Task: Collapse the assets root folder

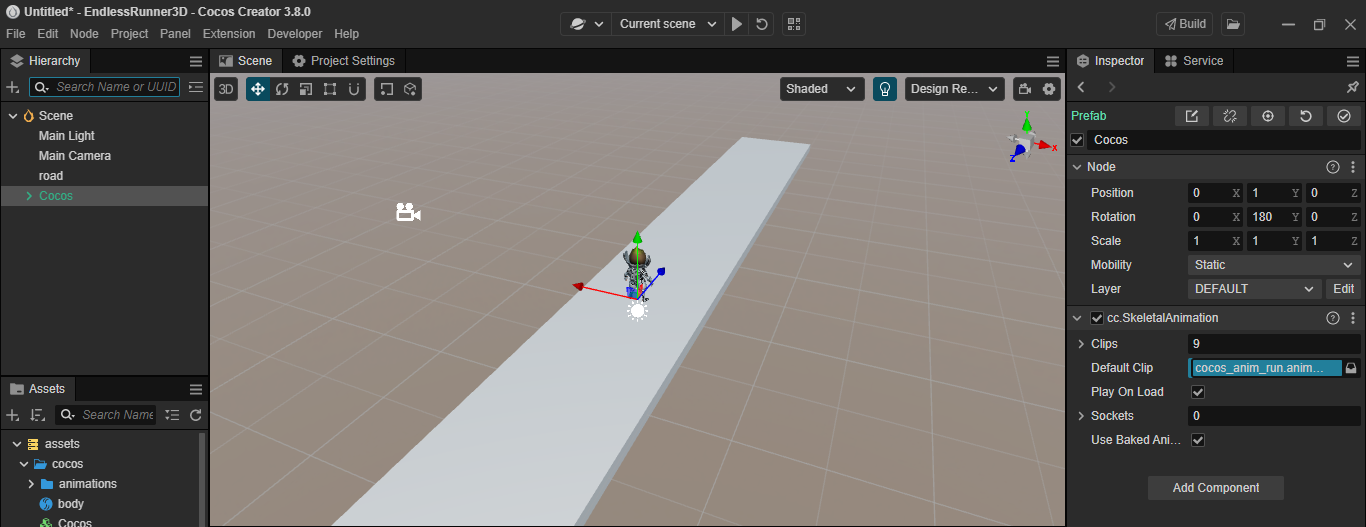Action: (15, 444)
